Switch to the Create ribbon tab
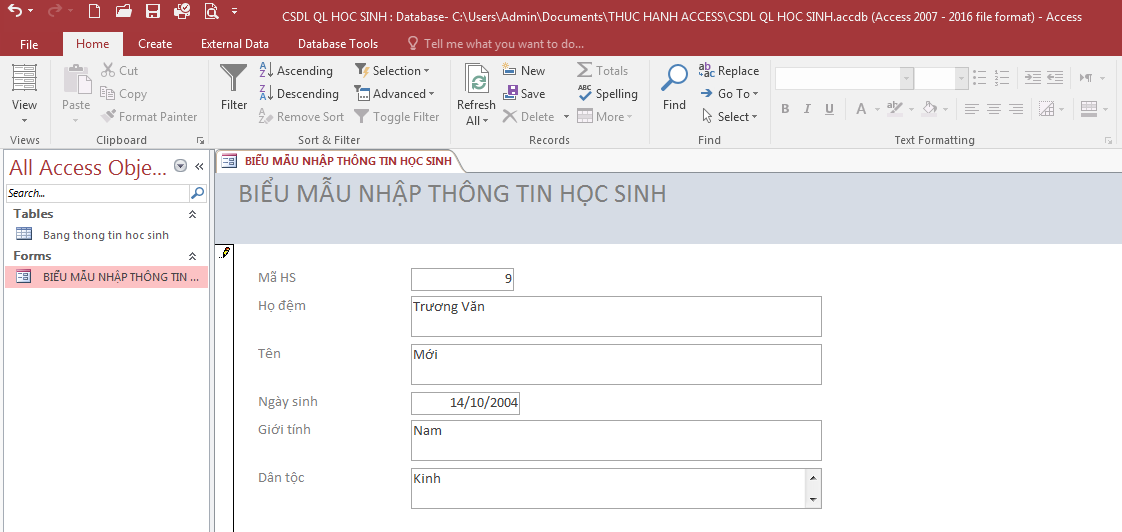This screenshot has width=1122, height=532. (155, 44)
